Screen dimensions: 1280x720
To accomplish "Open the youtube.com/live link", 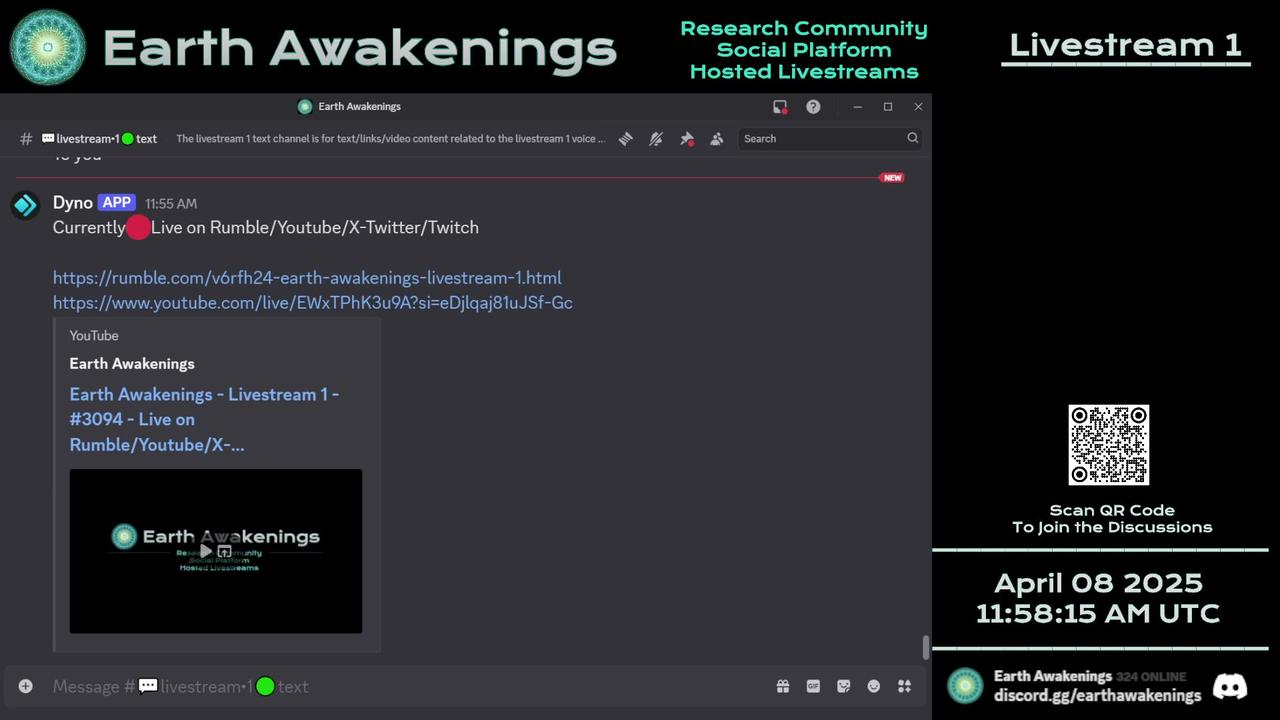I will (313, 303).
